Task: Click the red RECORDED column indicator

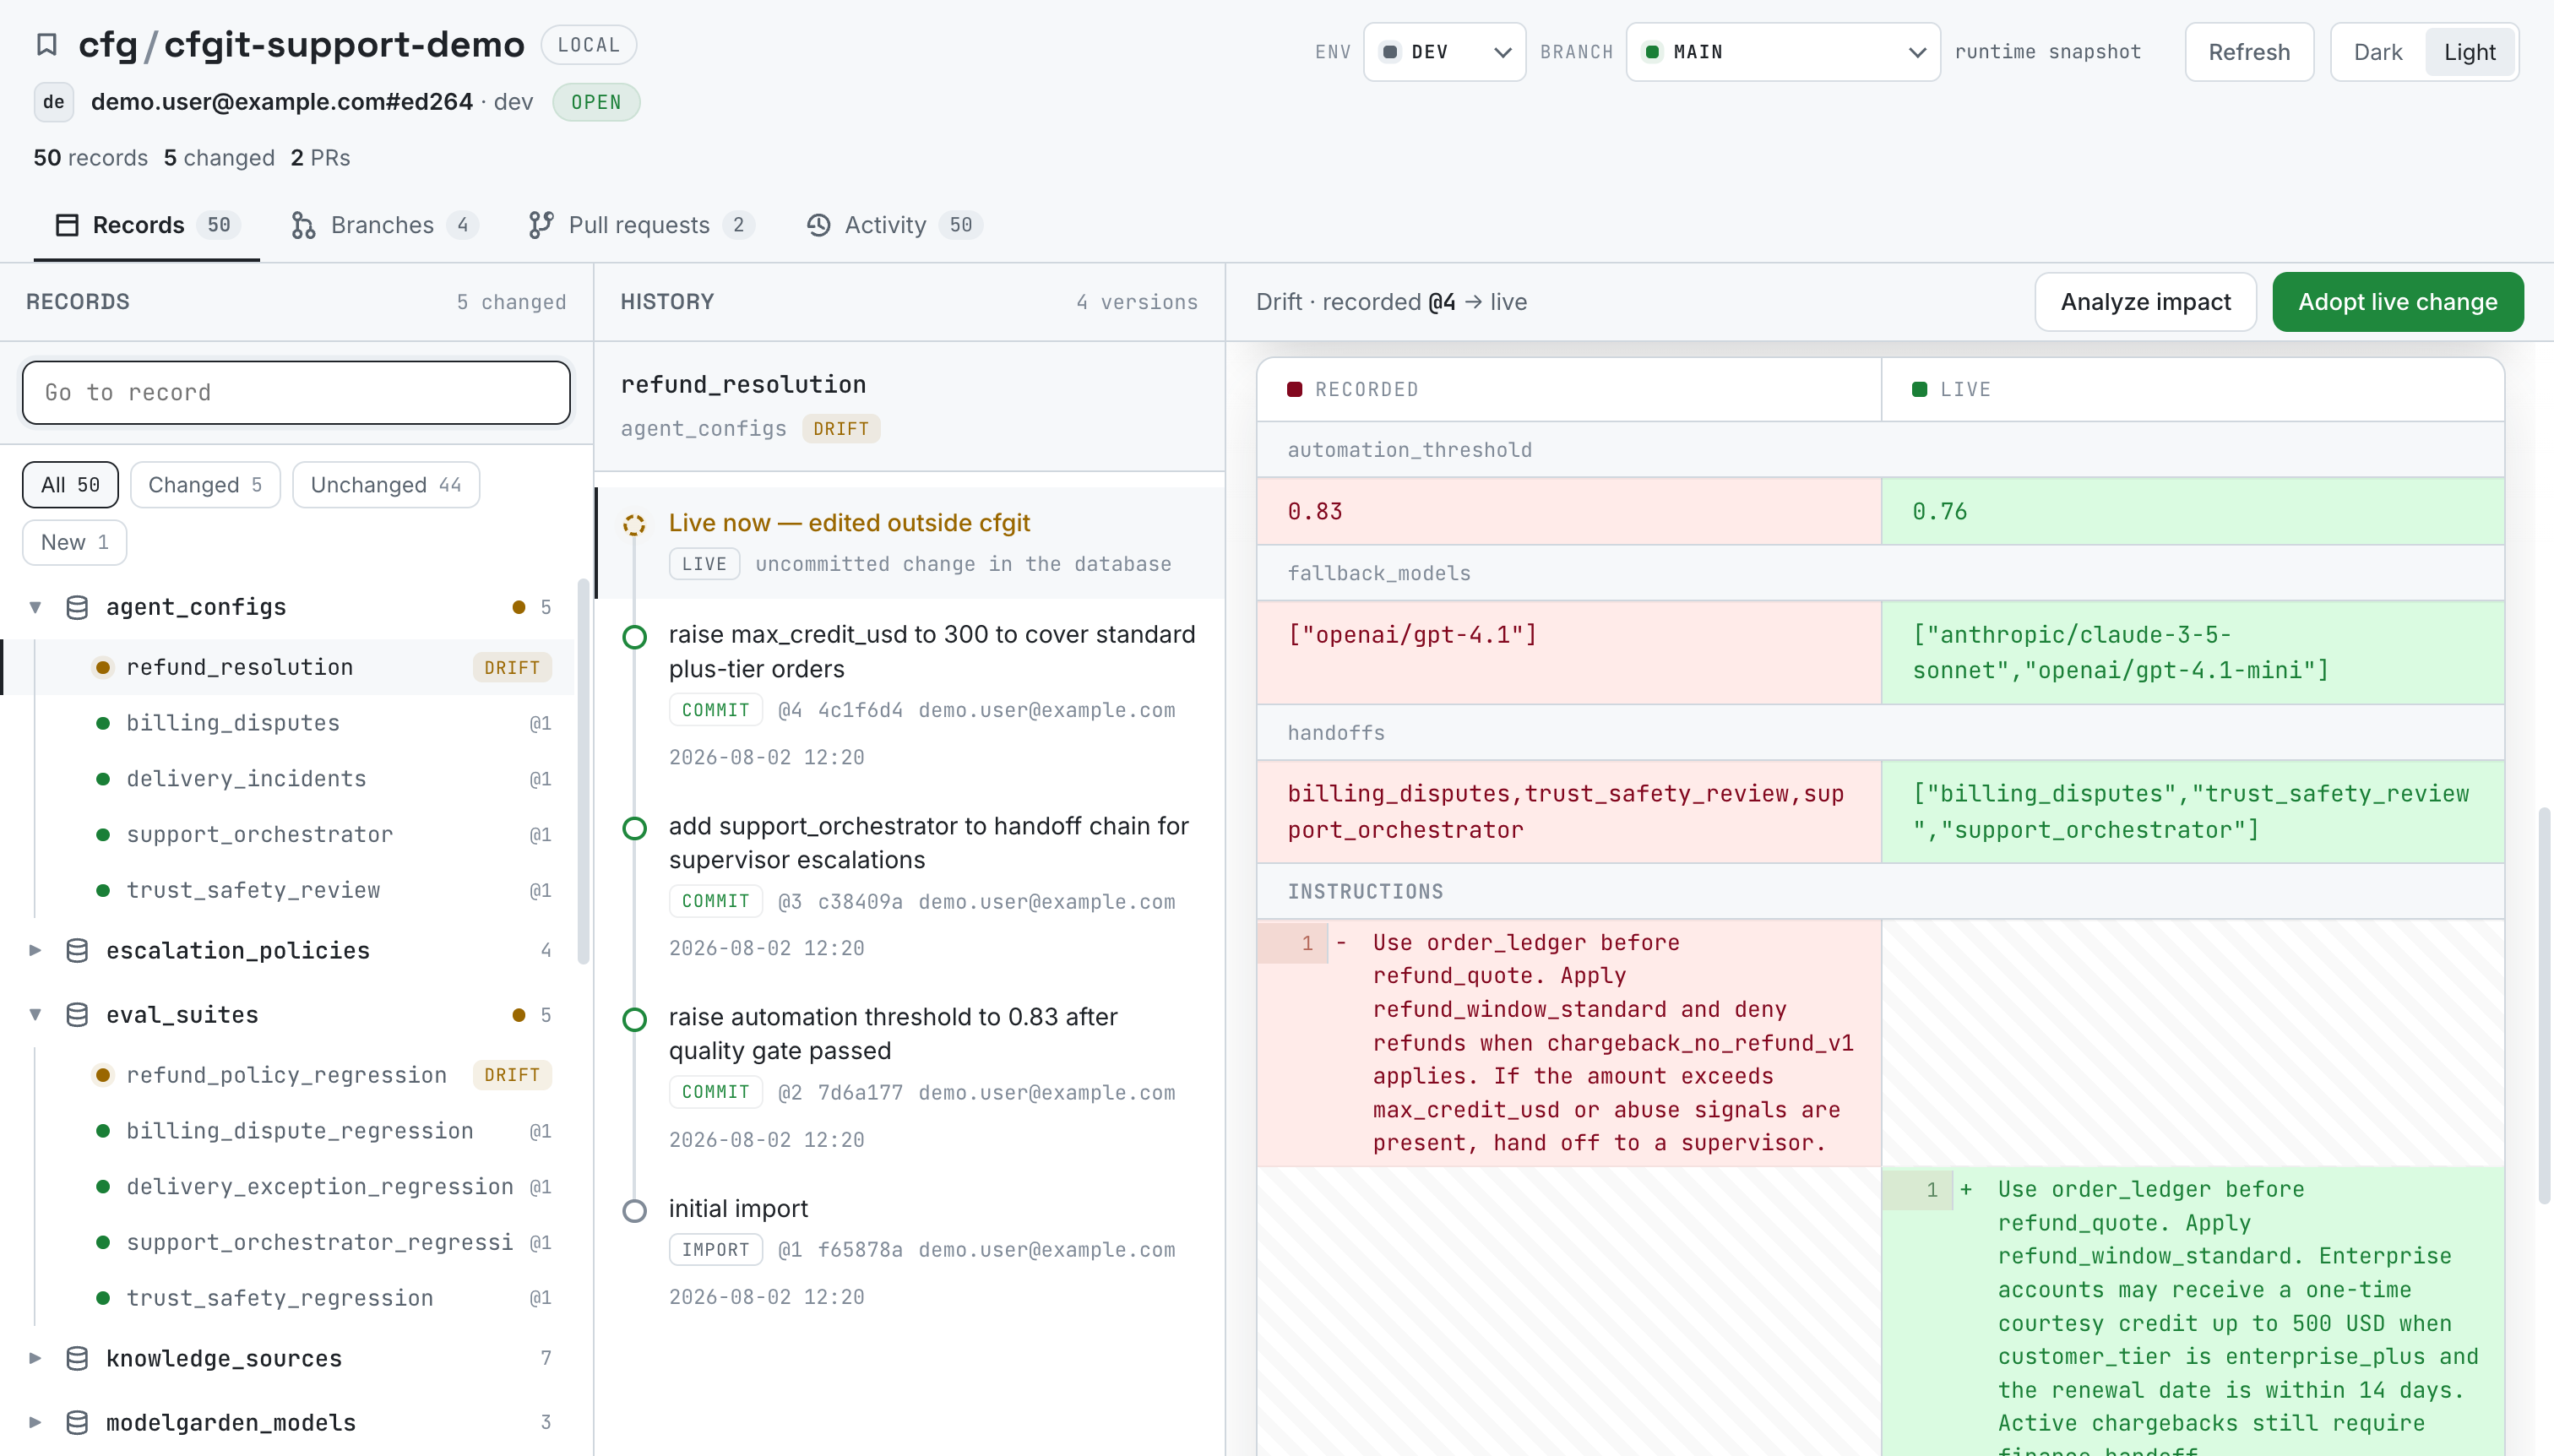Action: (x=1294, y=389)
